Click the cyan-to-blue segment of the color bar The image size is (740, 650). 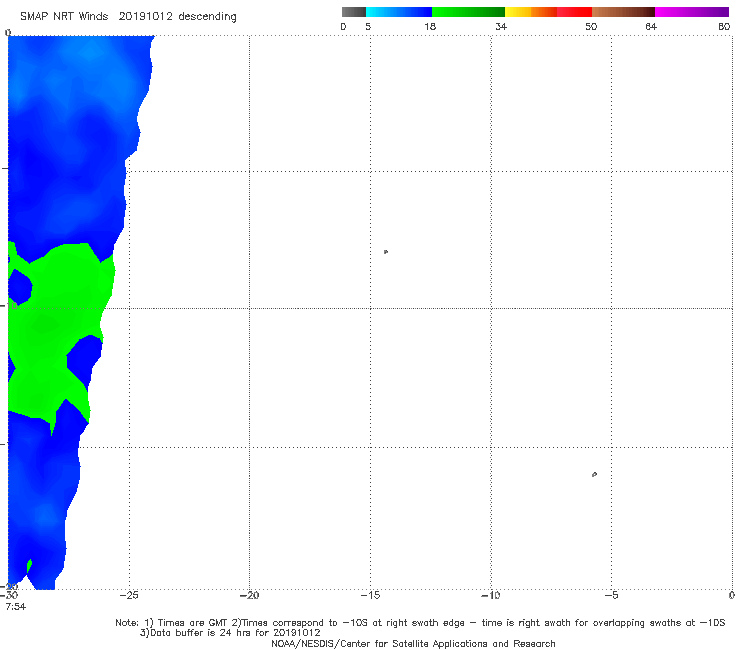click(399, 12)
